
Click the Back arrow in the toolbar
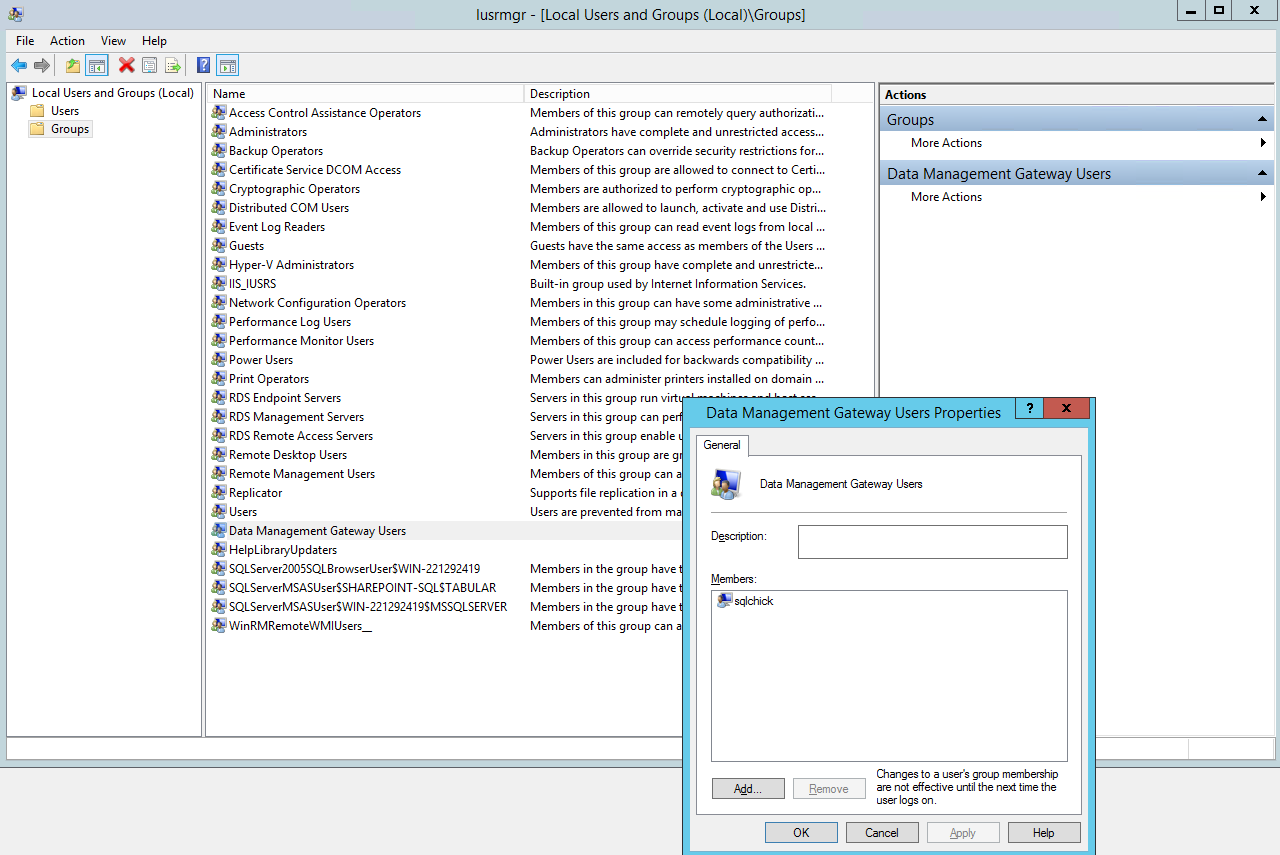click(19, 66)
